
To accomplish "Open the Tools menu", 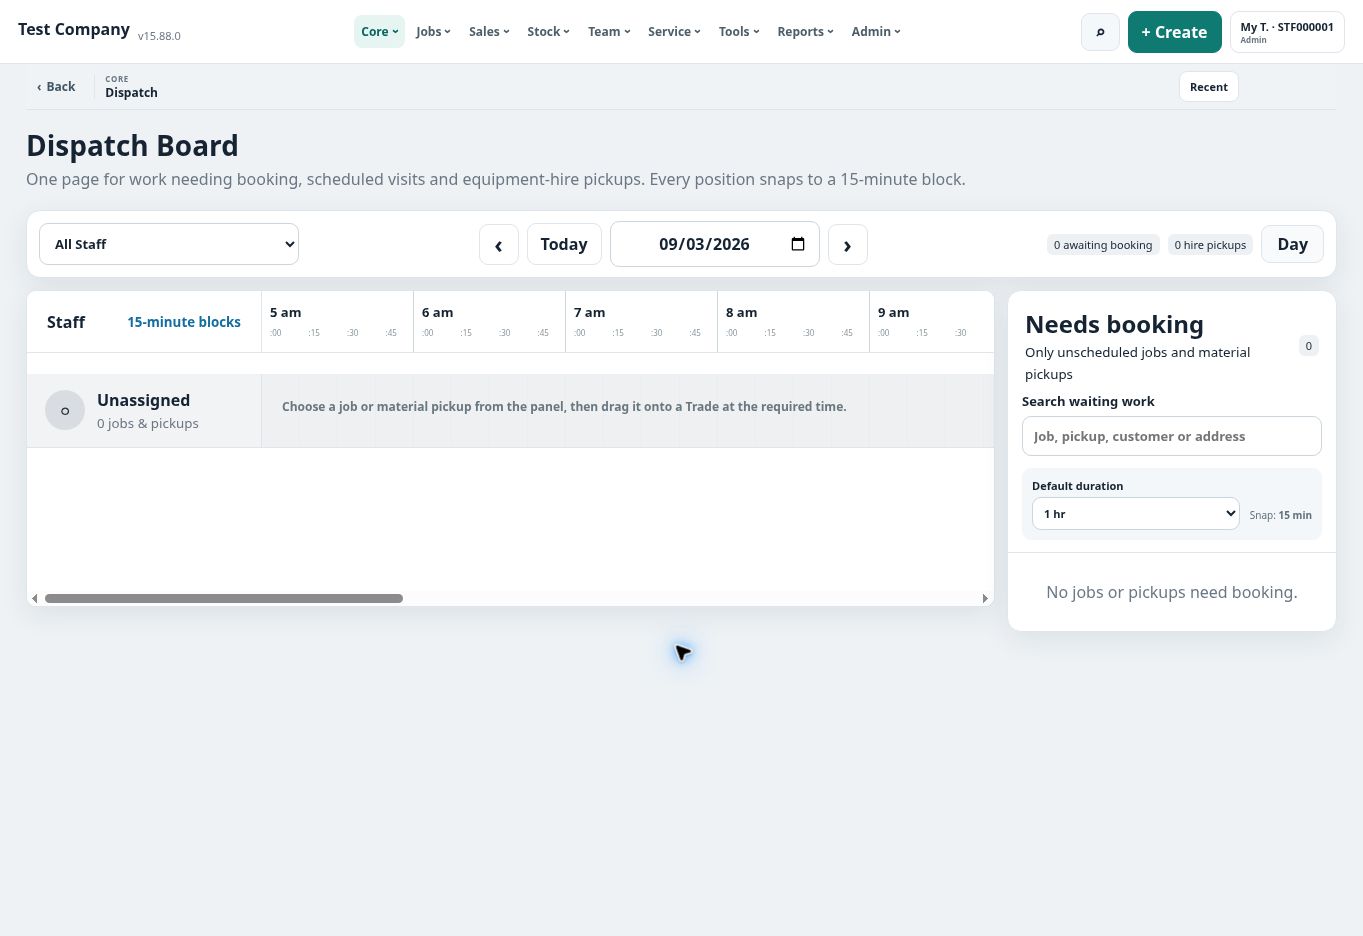I will pyautogui.click(x=739, y=32).
